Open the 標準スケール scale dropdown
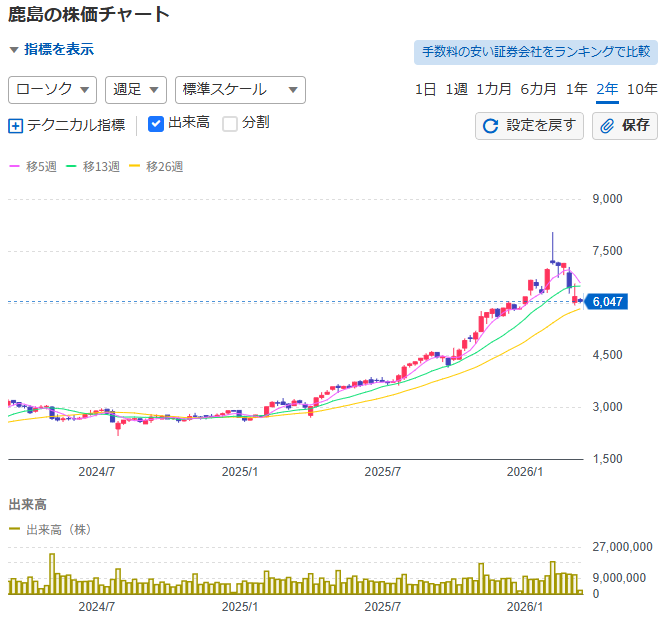This screenshot has width=670, height=619. [239, 89]
